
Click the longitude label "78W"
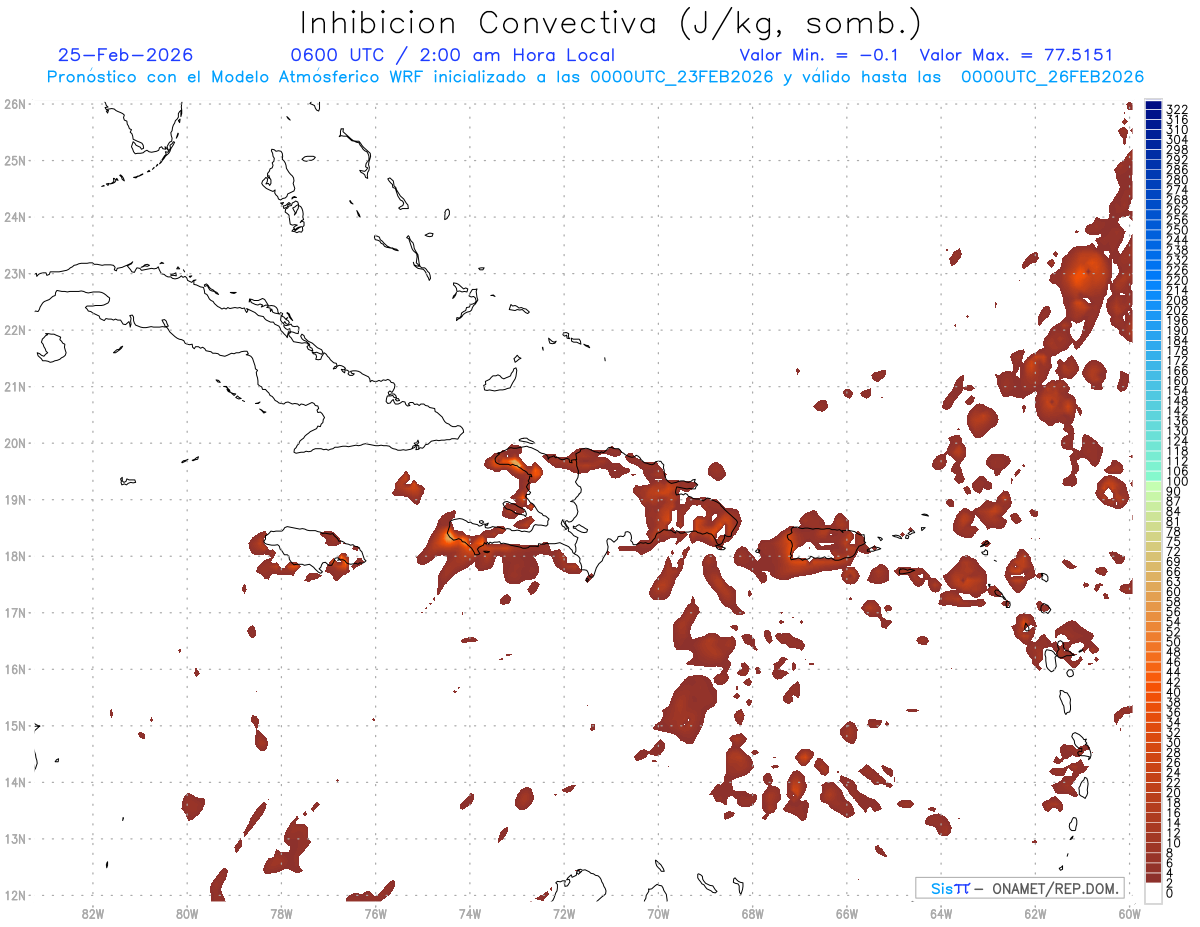(281, 913)
